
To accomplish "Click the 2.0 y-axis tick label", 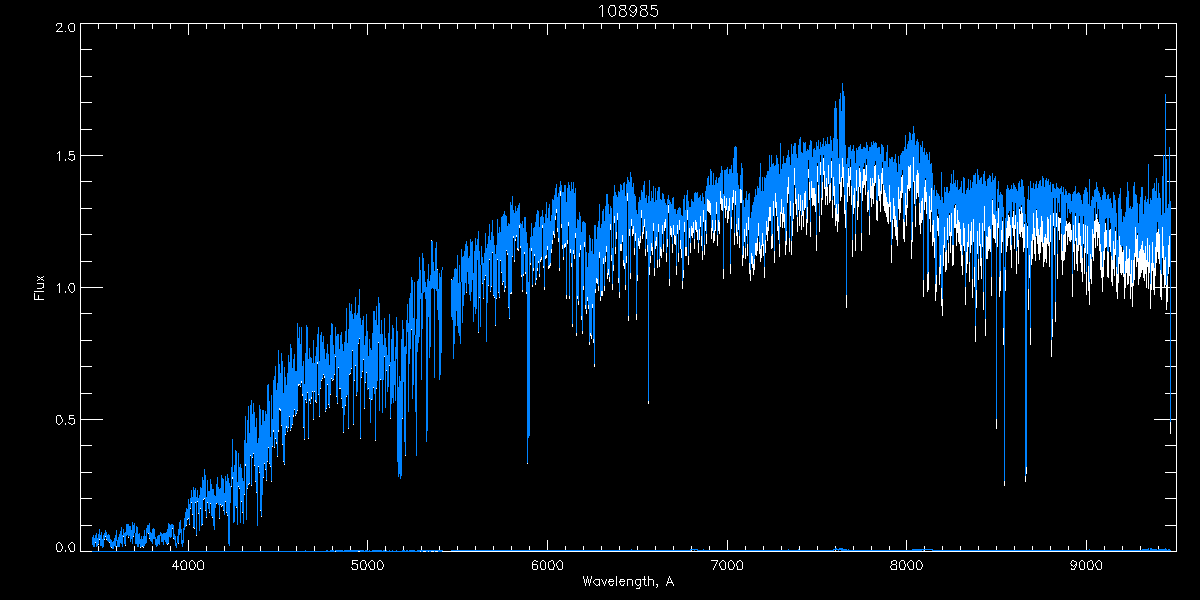I will [66, 28].
